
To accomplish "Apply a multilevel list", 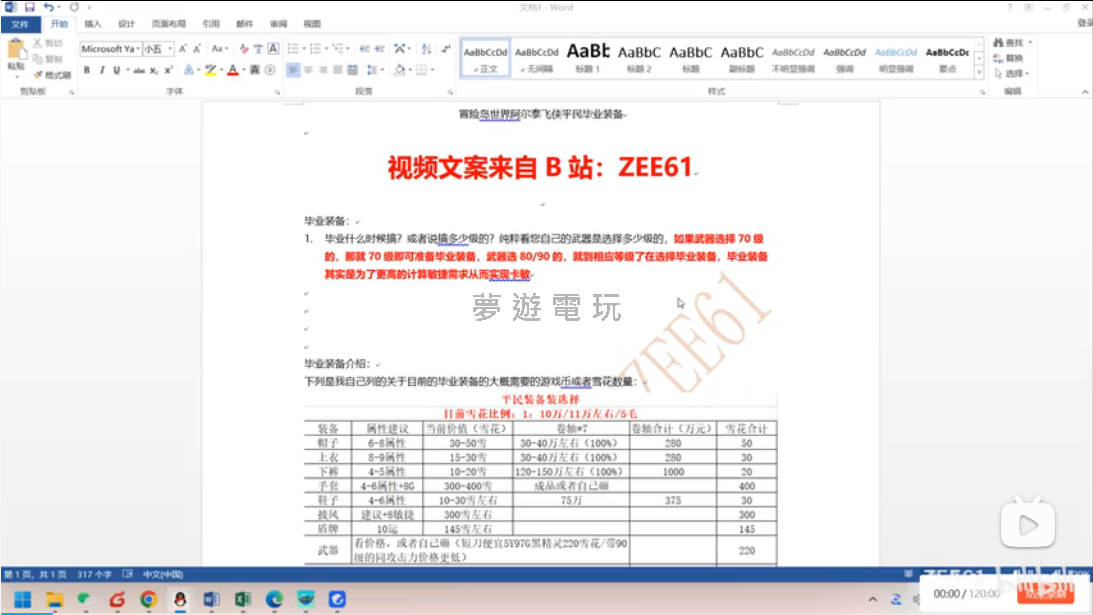I will tap(338, 49).
